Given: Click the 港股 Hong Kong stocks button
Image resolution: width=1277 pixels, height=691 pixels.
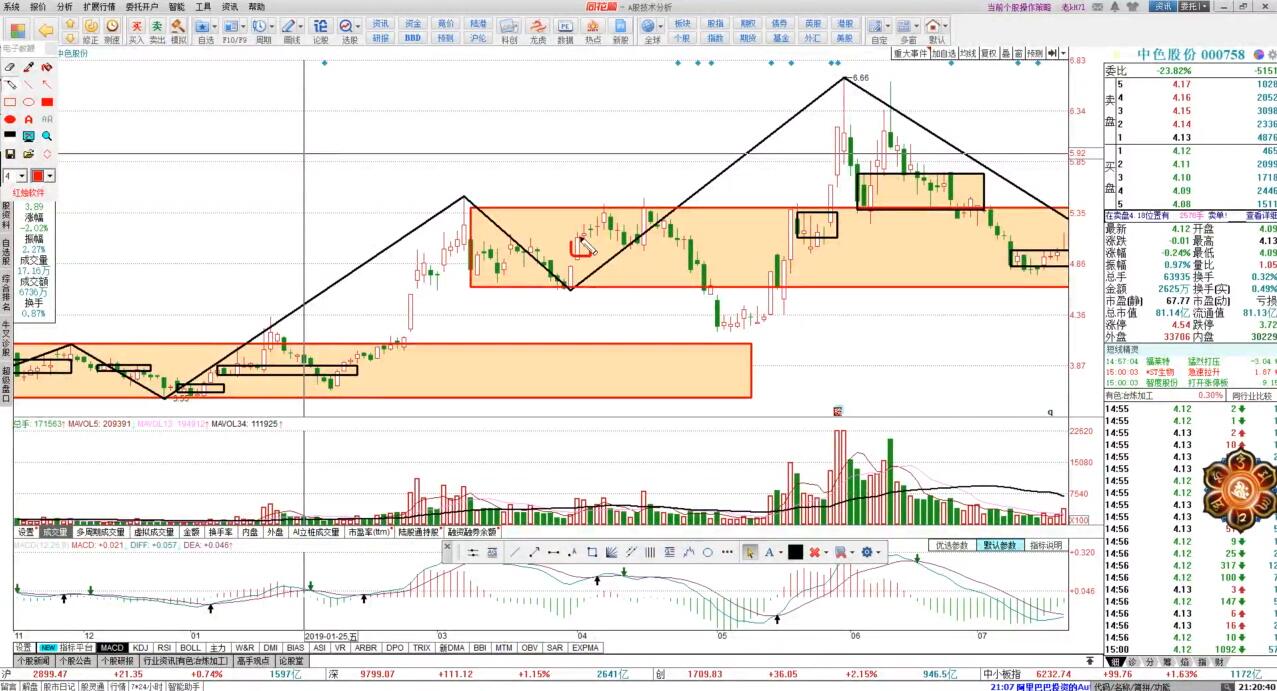Looking at the screenshot, I should click(x=845, y=22).
